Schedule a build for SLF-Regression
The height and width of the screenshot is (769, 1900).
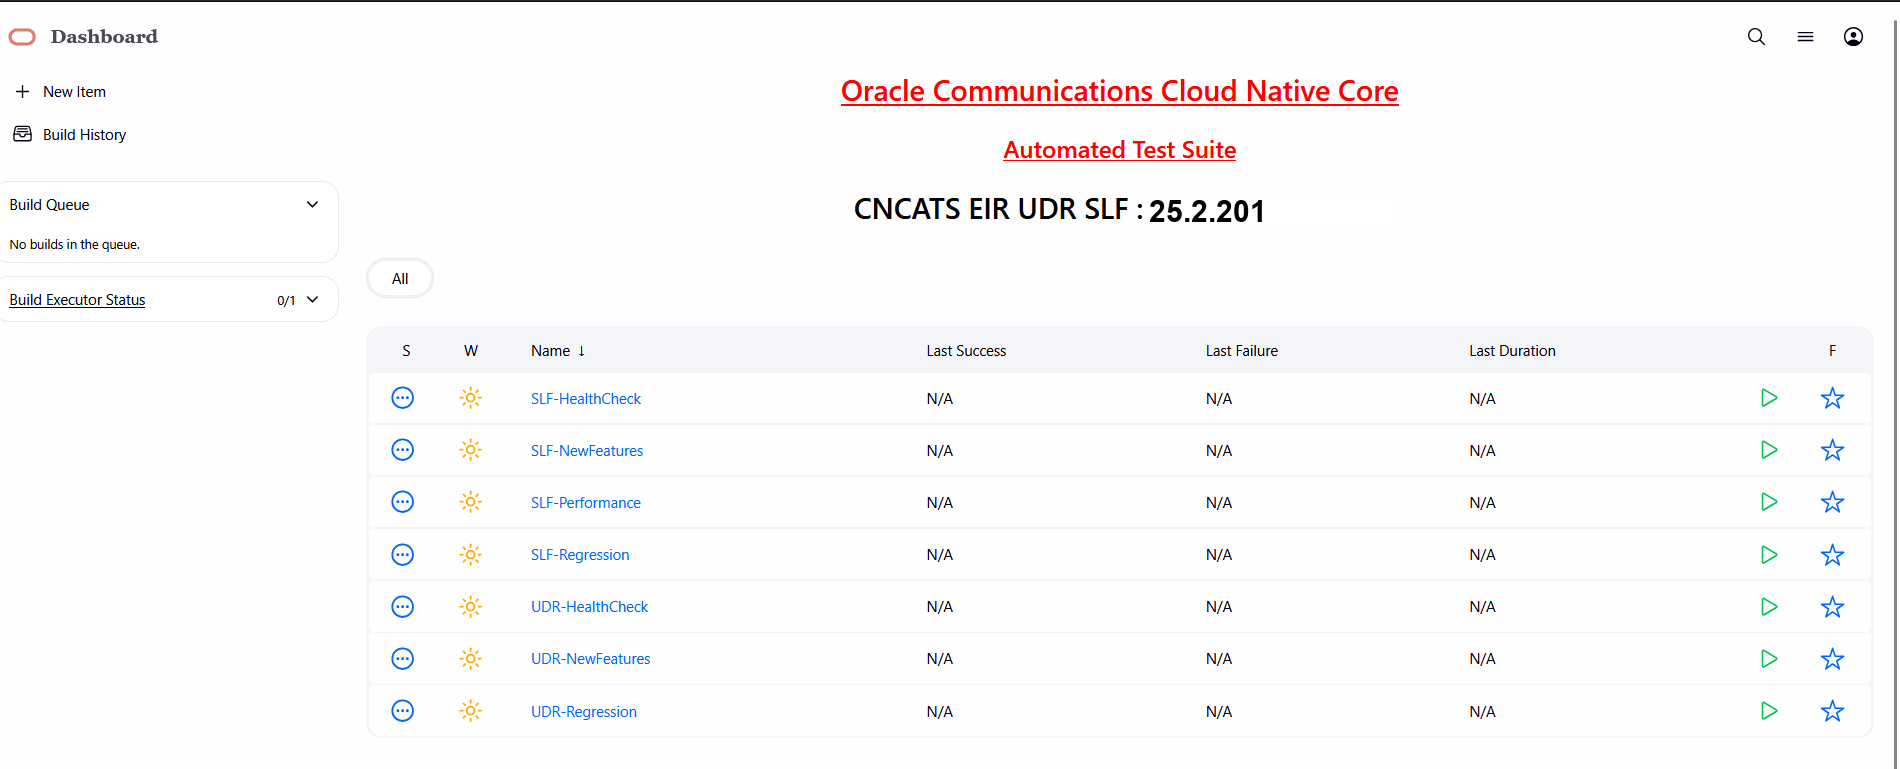(x=1769, y=555)
